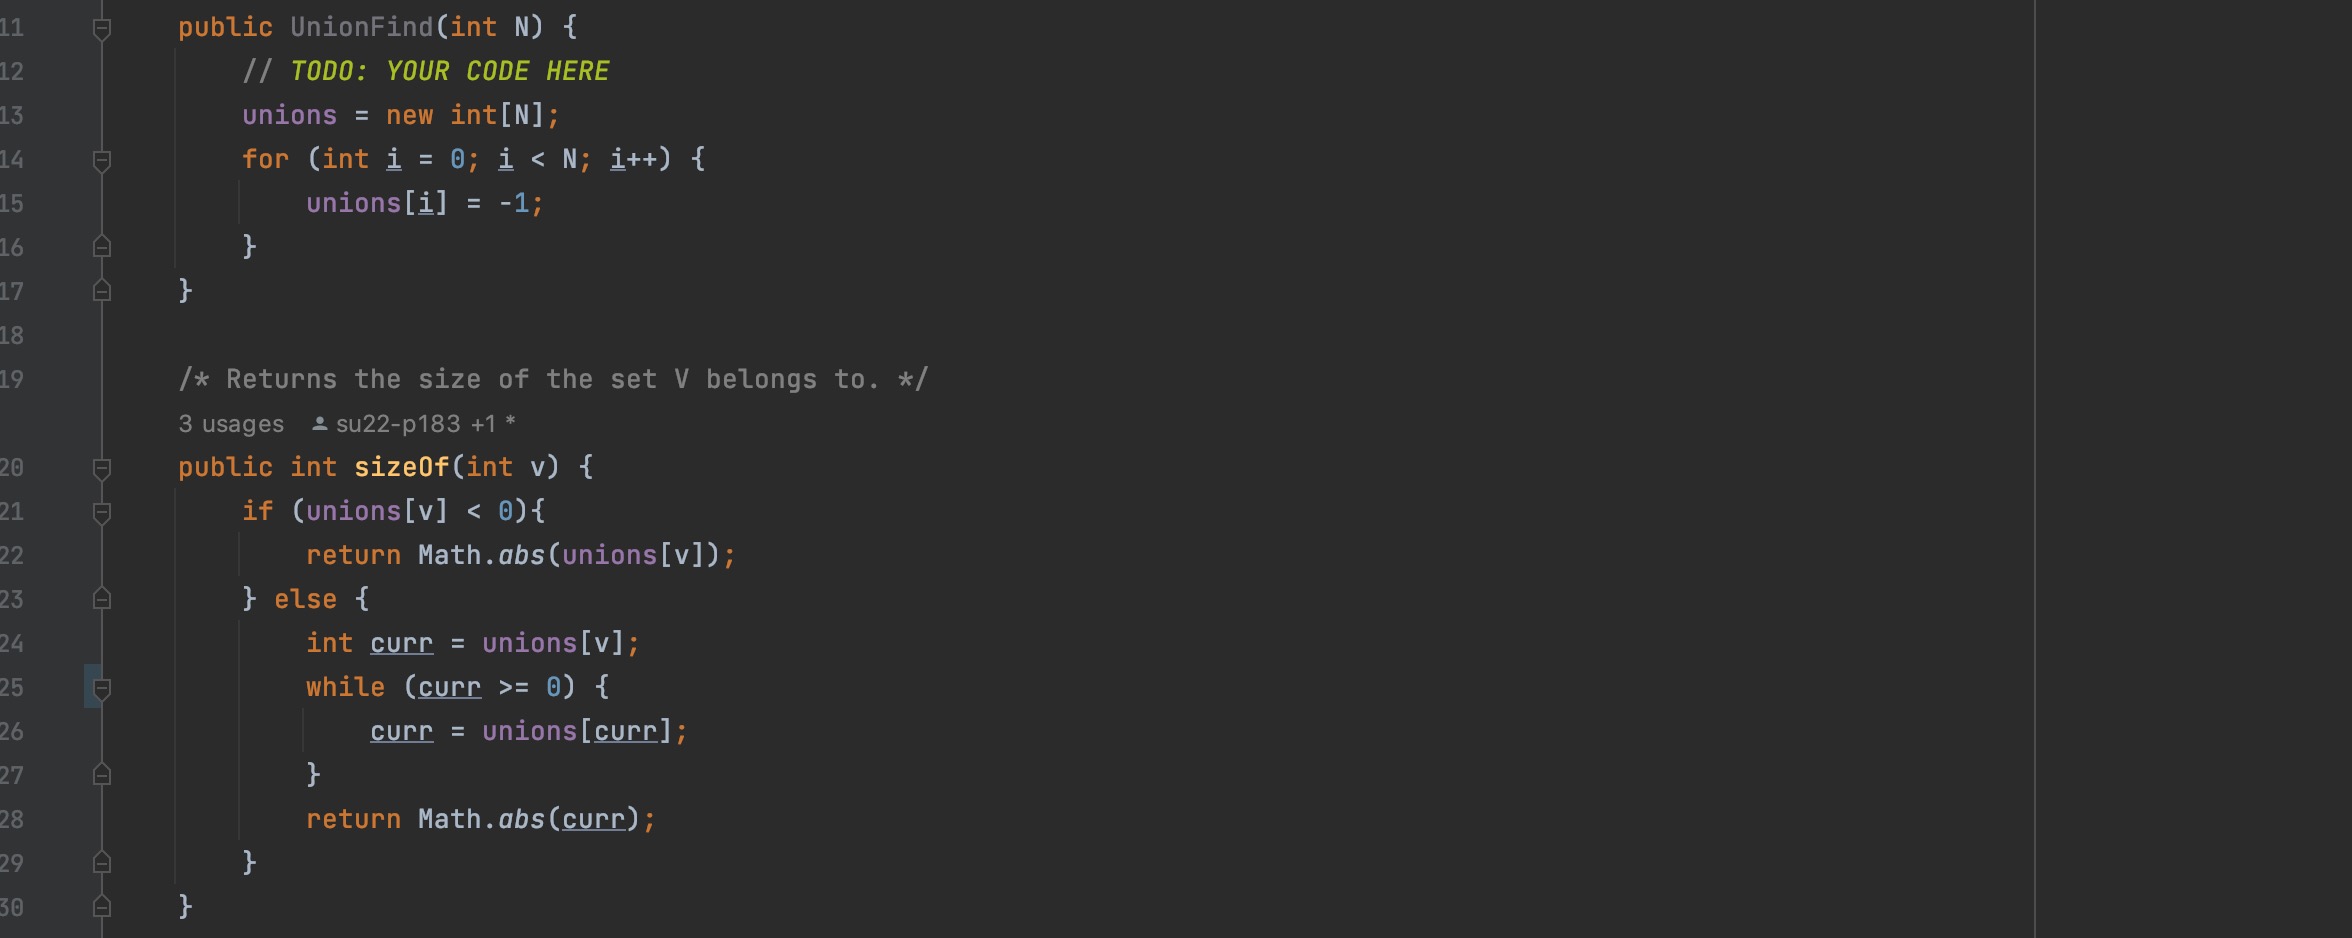The width and height of the screenshot is (2352, 938).
Task: Place cursor in the TODO: YOUR CODE HERE comment
Action: click(x=448, y=71)
